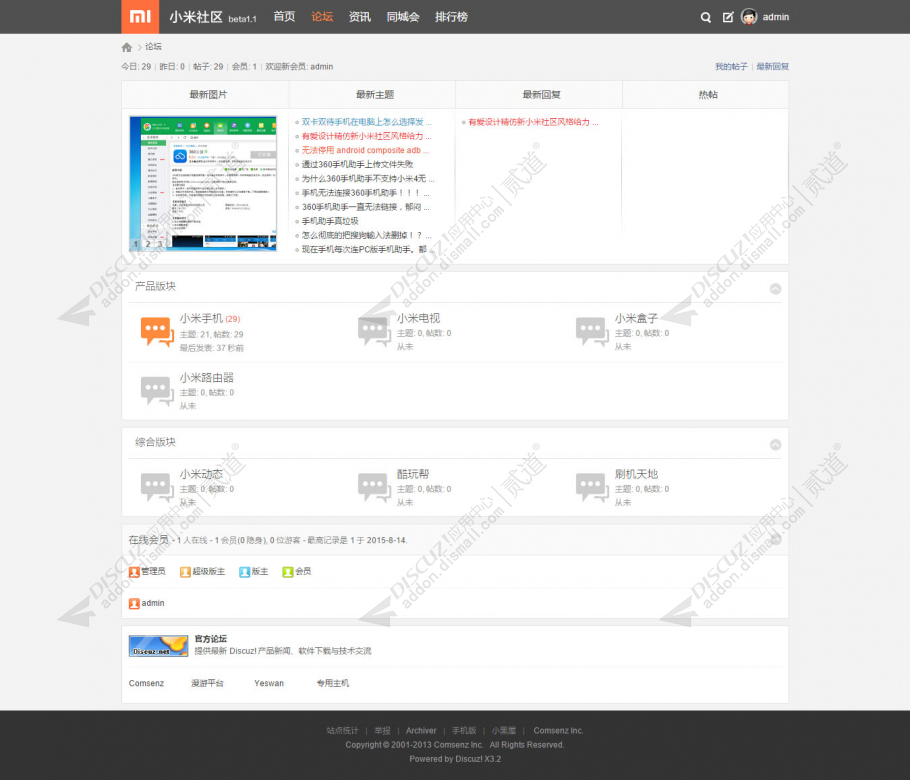This screenshot has height=780, width=910.
Task: Collapse the 综合版块 section
Action: click(775, 444)
